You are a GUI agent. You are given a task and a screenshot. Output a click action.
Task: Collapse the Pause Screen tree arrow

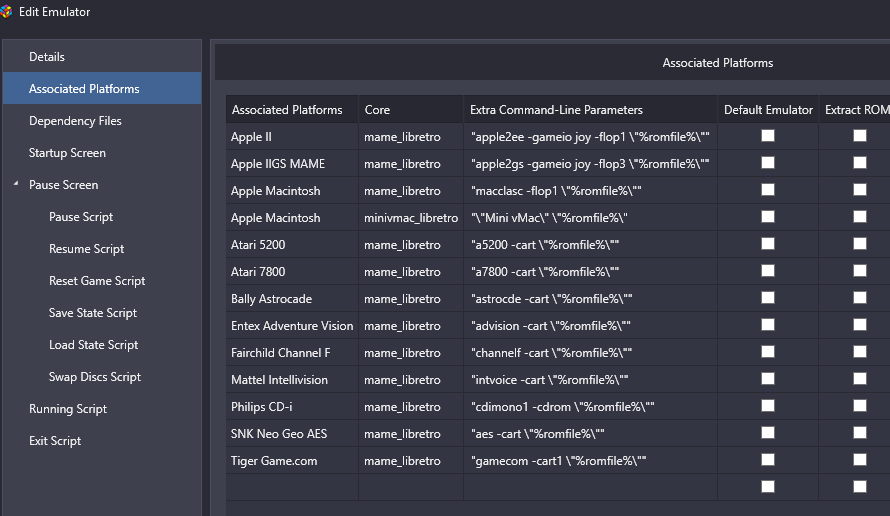[16, 184]
